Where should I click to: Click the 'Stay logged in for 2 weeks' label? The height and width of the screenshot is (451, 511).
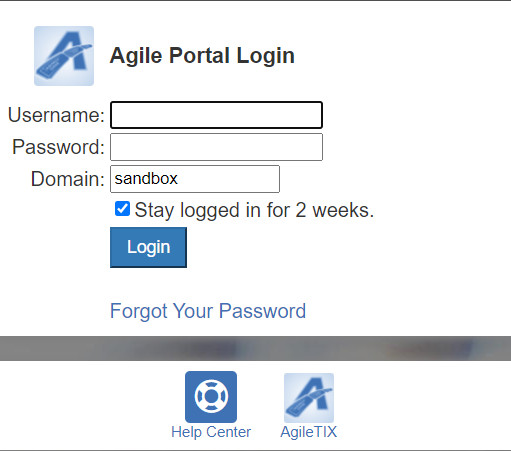coord(254,210)
